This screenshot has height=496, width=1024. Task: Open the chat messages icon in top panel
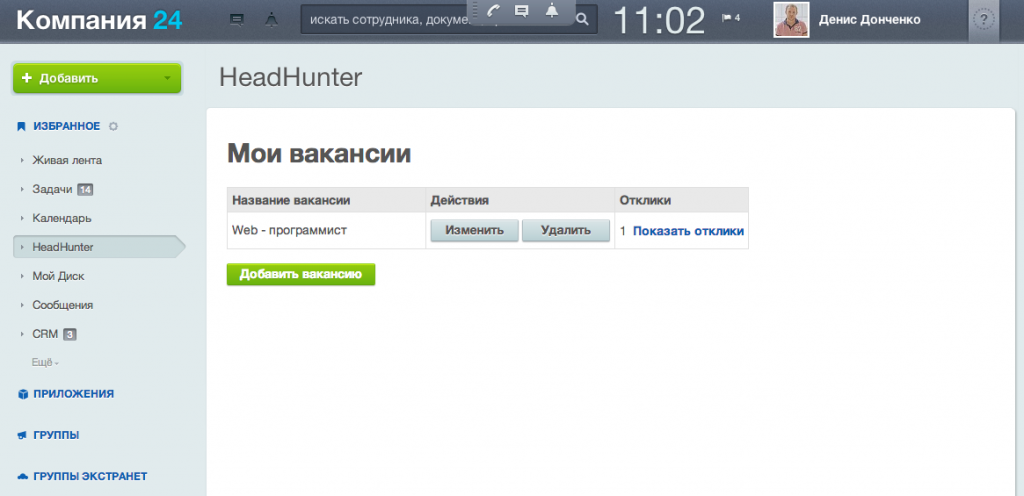521,11
